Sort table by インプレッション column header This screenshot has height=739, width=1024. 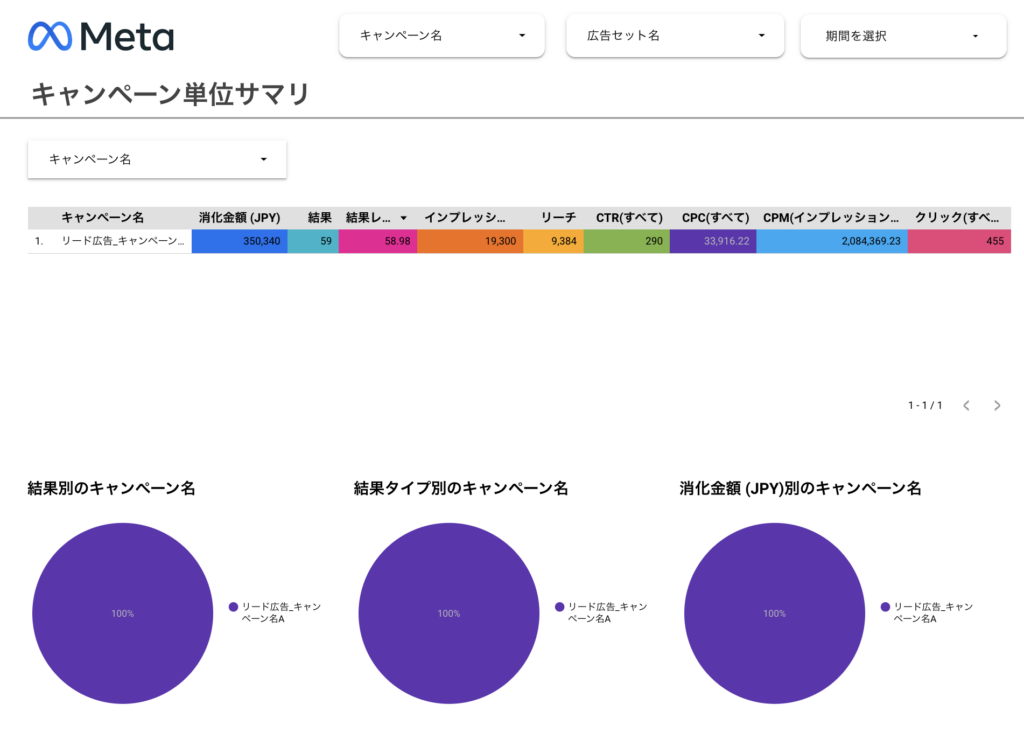pyautogui.click(x=464, y=217)
